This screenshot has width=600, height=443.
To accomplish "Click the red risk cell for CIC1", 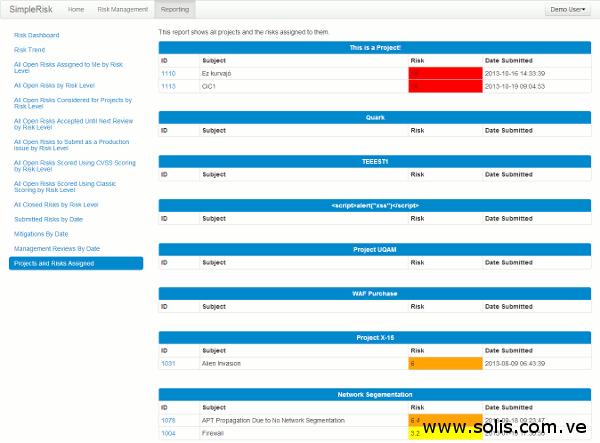I will [x=445, y=86].
